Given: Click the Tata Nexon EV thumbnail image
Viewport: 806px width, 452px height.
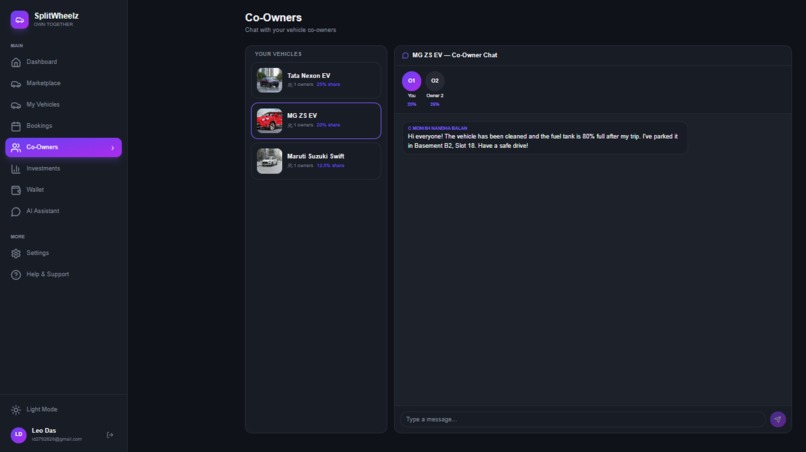Looking at the screenshot, I should (x=269, y=80).
